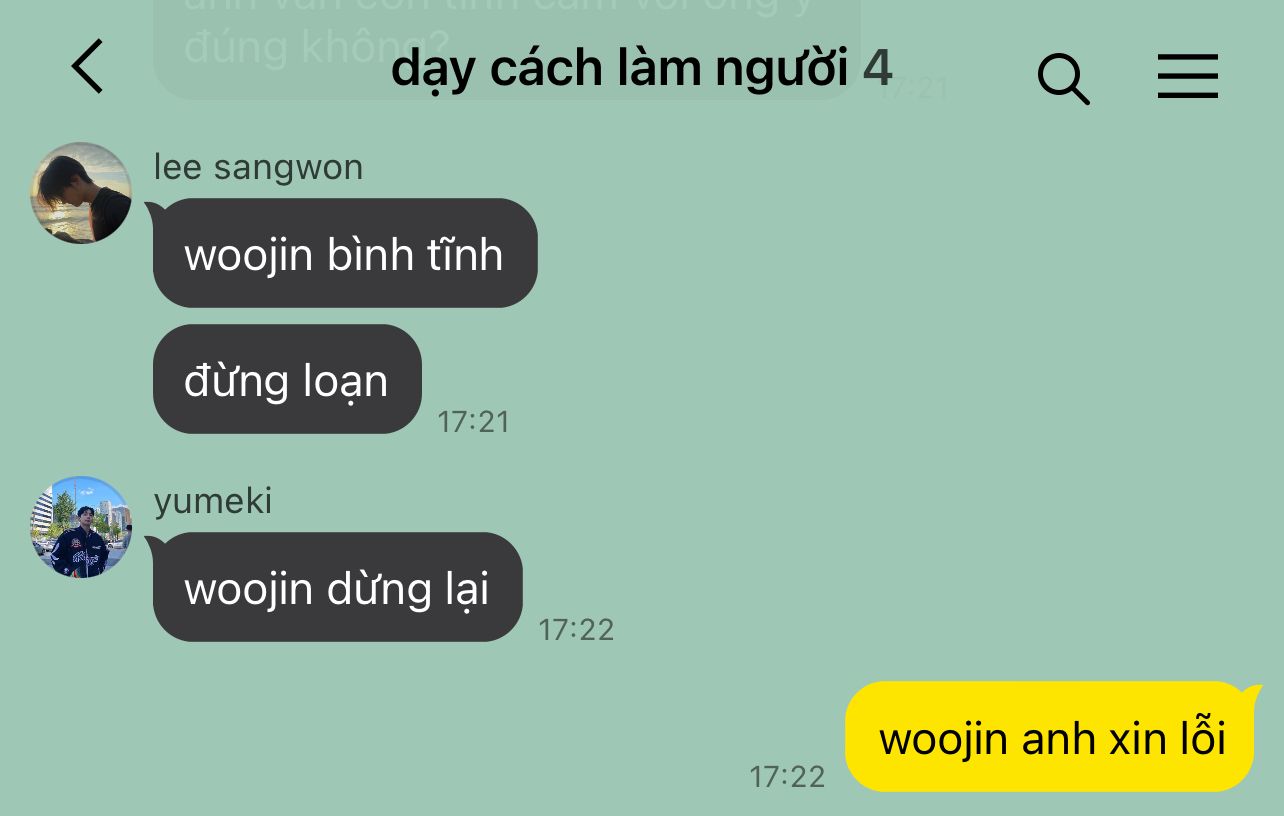Select the yellow "woojin anh xin lỗi" bubble
The height and width of the screenshot is (816, 1284).
point(1050,737)
